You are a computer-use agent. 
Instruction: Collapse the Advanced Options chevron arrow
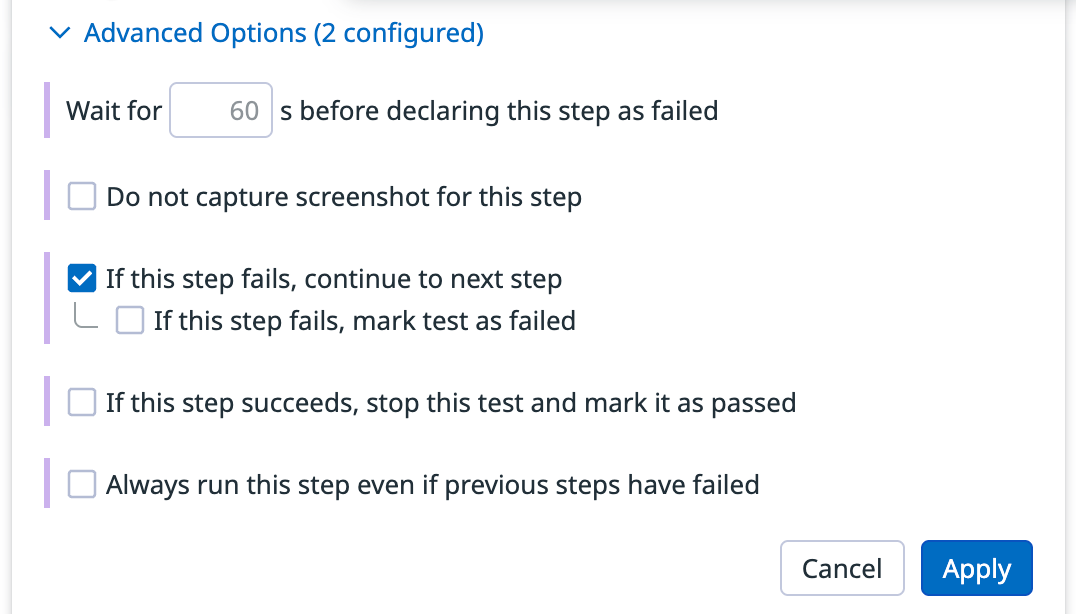[x=61, y=34]
